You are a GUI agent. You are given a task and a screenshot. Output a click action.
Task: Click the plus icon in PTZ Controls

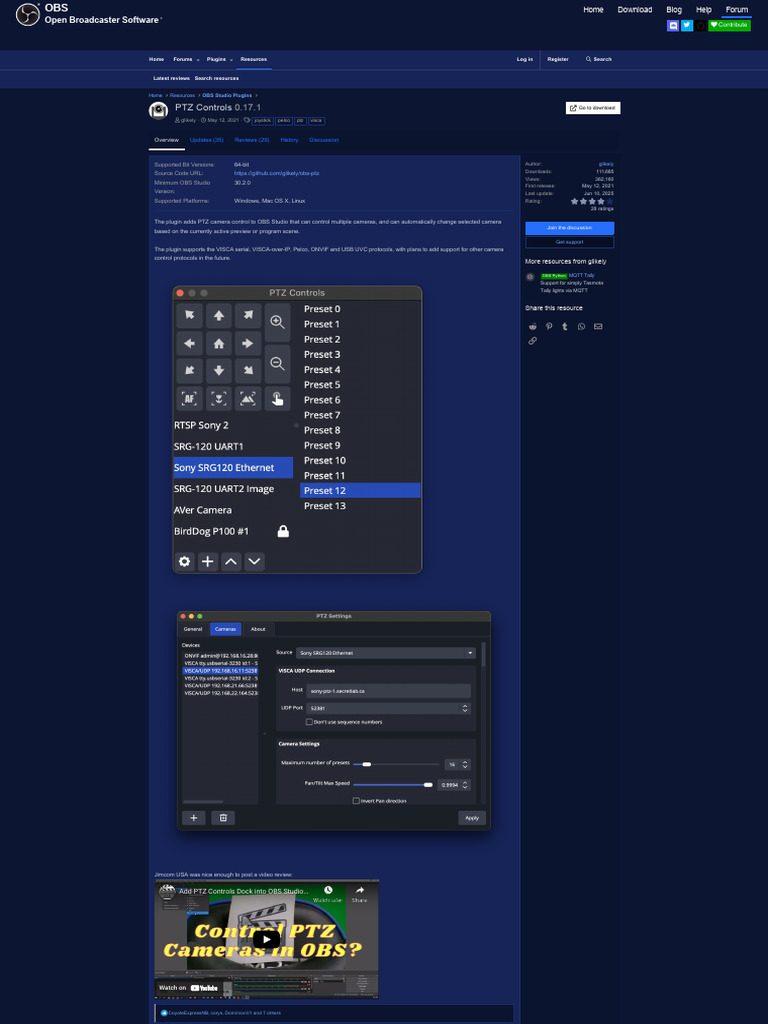click(208, 561)
